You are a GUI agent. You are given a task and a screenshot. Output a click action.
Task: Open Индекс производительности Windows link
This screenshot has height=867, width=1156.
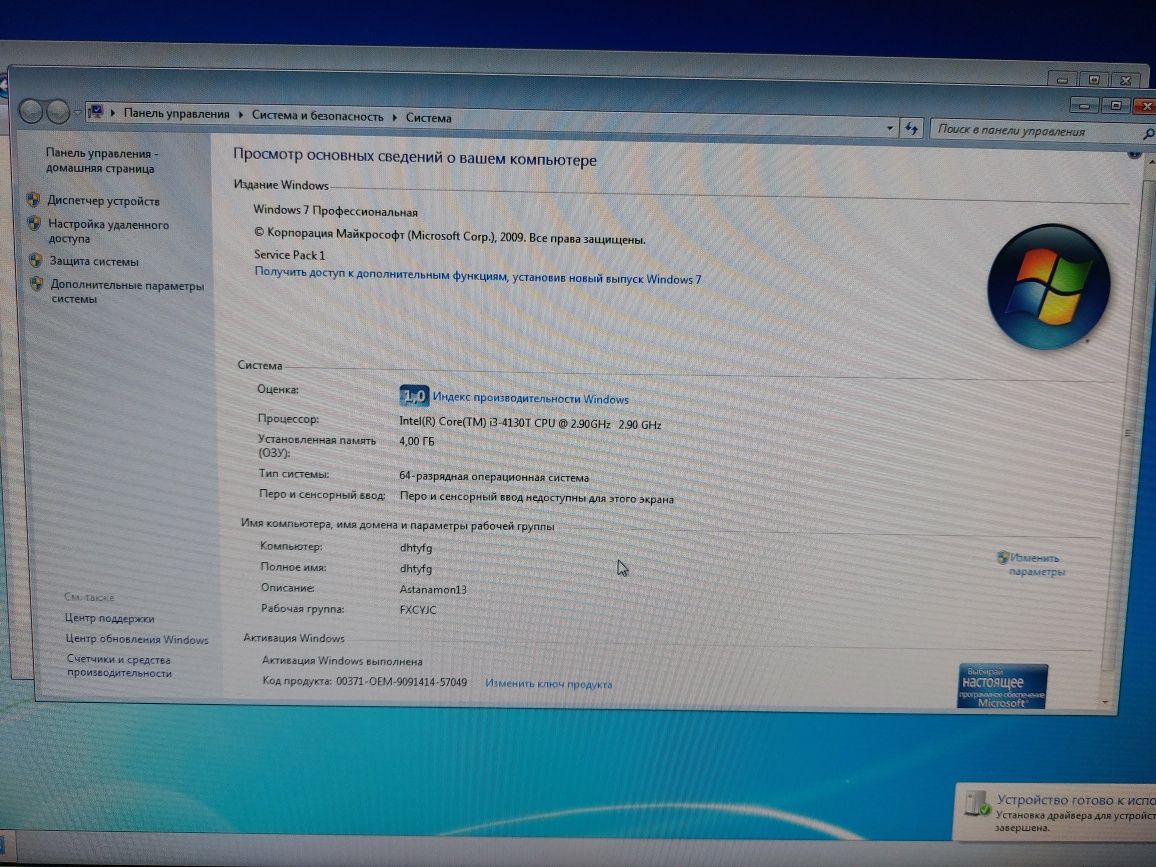pos(530,398)
